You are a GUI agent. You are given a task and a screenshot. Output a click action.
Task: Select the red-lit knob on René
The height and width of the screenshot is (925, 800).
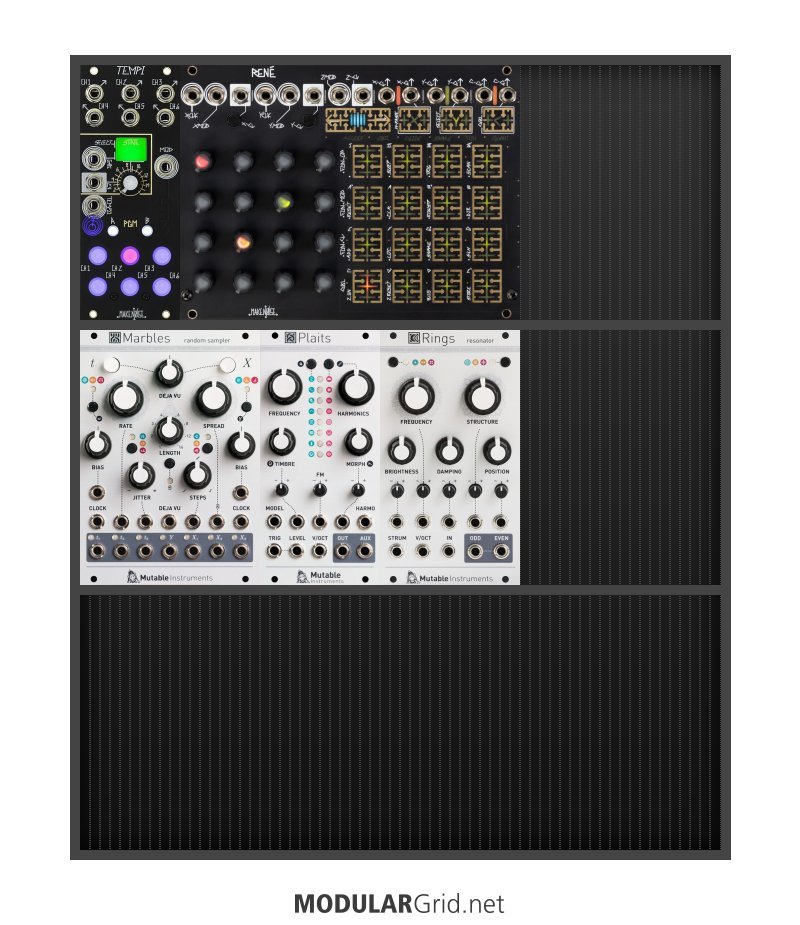click(202, 161)
